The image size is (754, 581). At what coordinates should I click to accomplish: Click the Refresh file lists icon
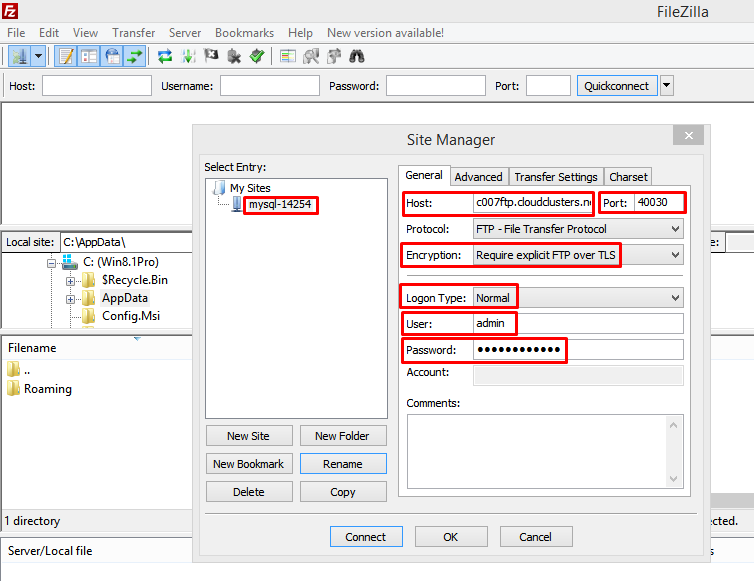166,56
